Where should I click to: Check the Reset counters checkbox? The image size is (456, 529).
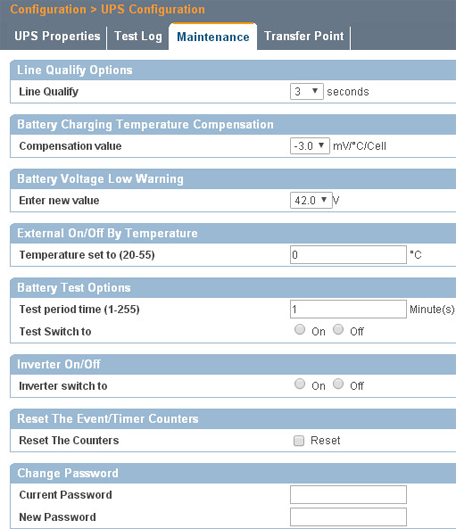point(299,440)
